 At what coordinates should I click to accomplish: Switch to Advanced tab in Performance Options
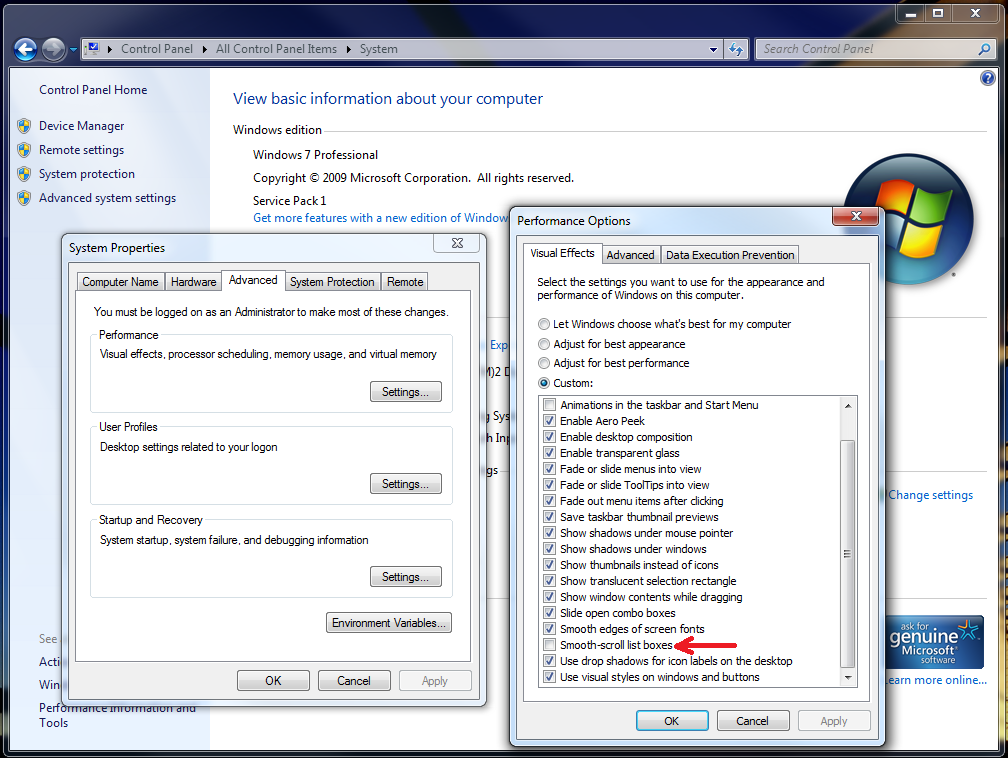pyautogui.click(x=630, y=255)
